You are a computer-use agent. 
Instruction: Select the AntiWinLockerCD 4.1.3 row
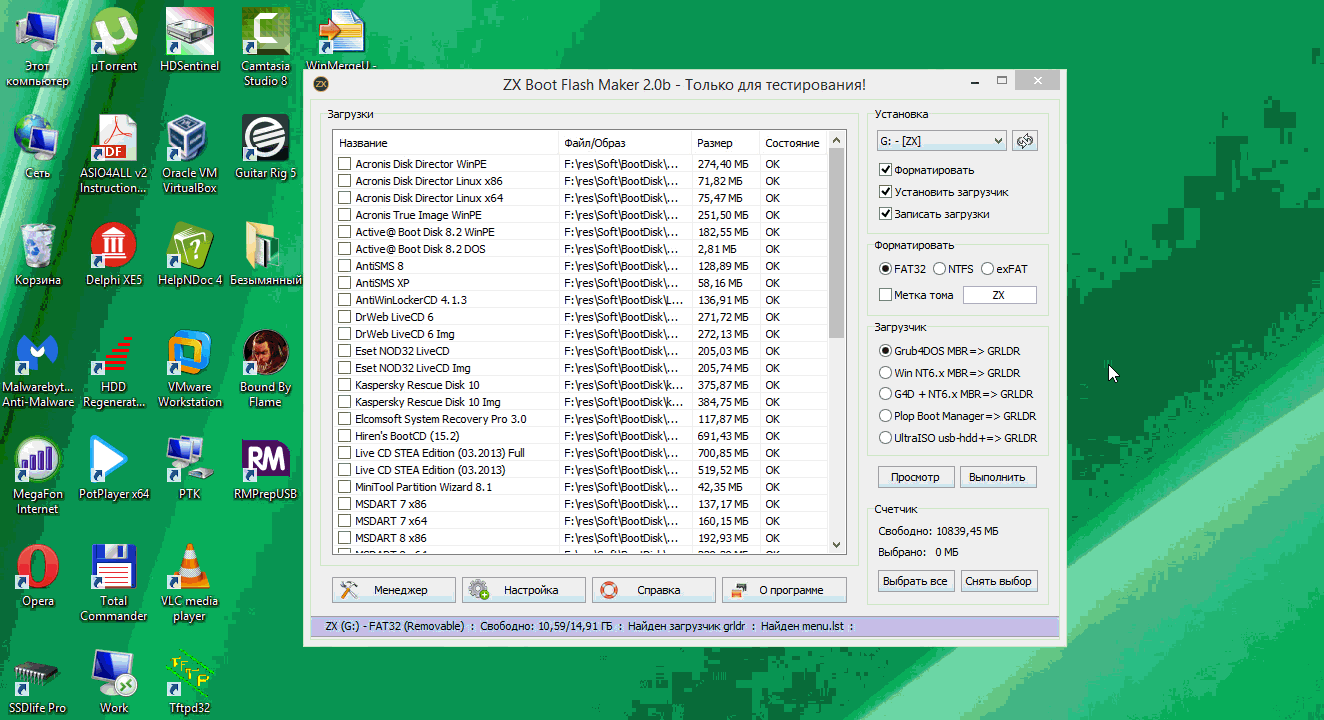(x=581, y=300)
